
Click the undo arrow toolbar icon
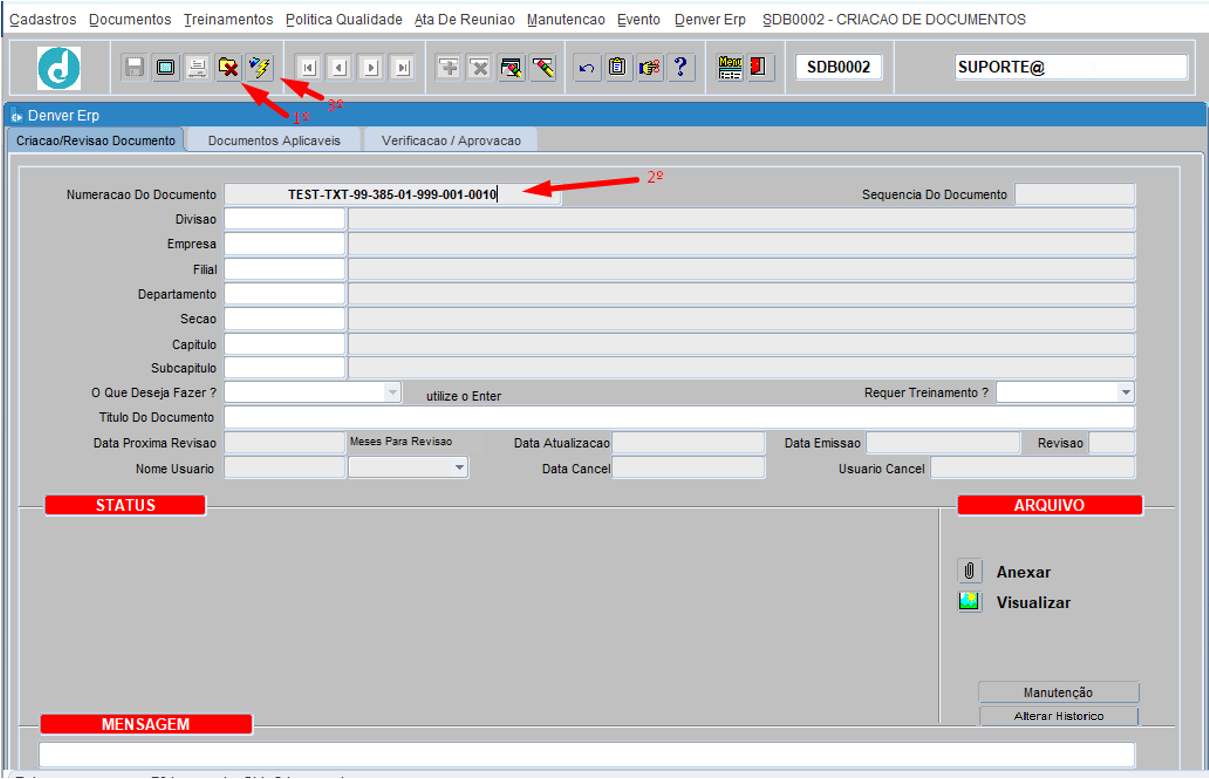click(587, 68)
